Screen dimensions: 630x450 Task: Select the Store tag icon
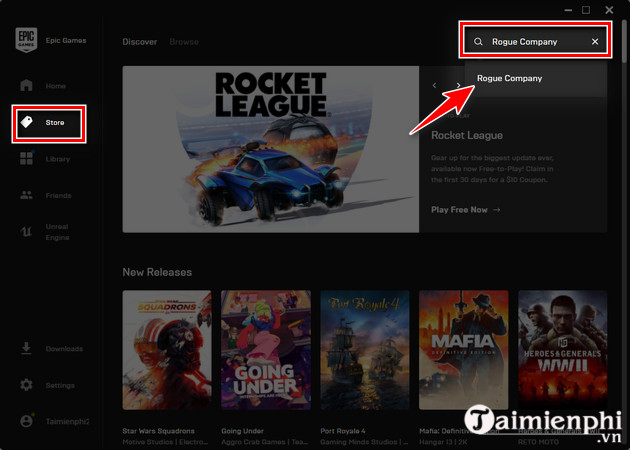[x=27, y=122]
